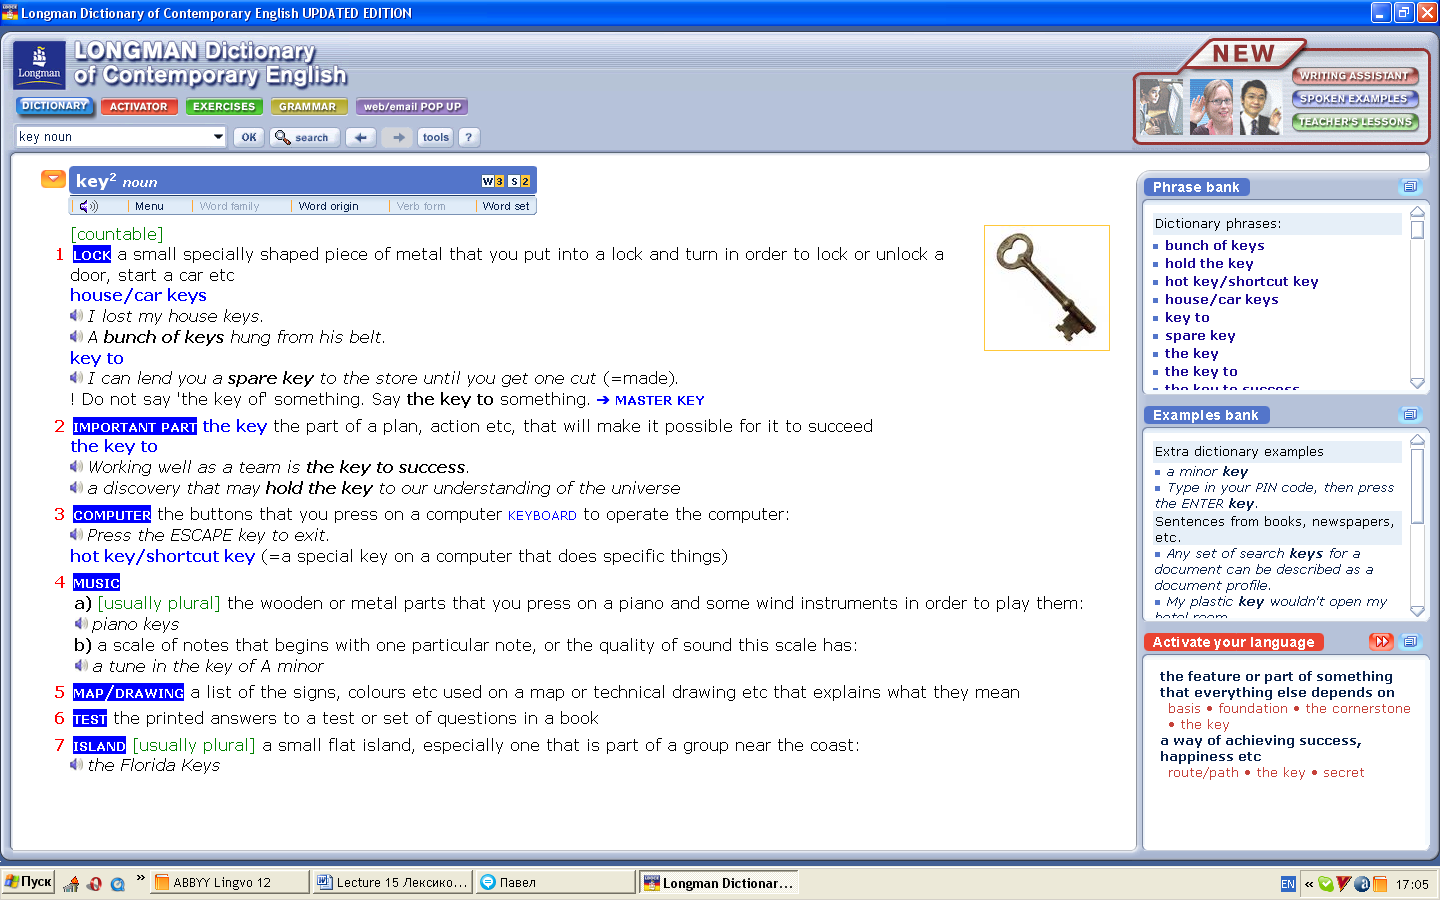Click the Activate your language fast-forward icon
Screen dimensions: 1440x900
(x=1381, y=642)
